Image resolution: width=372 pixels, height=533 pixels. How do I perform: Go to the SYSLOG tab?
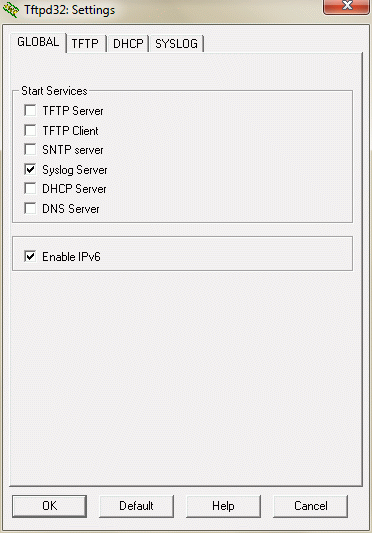pos(176,44)
